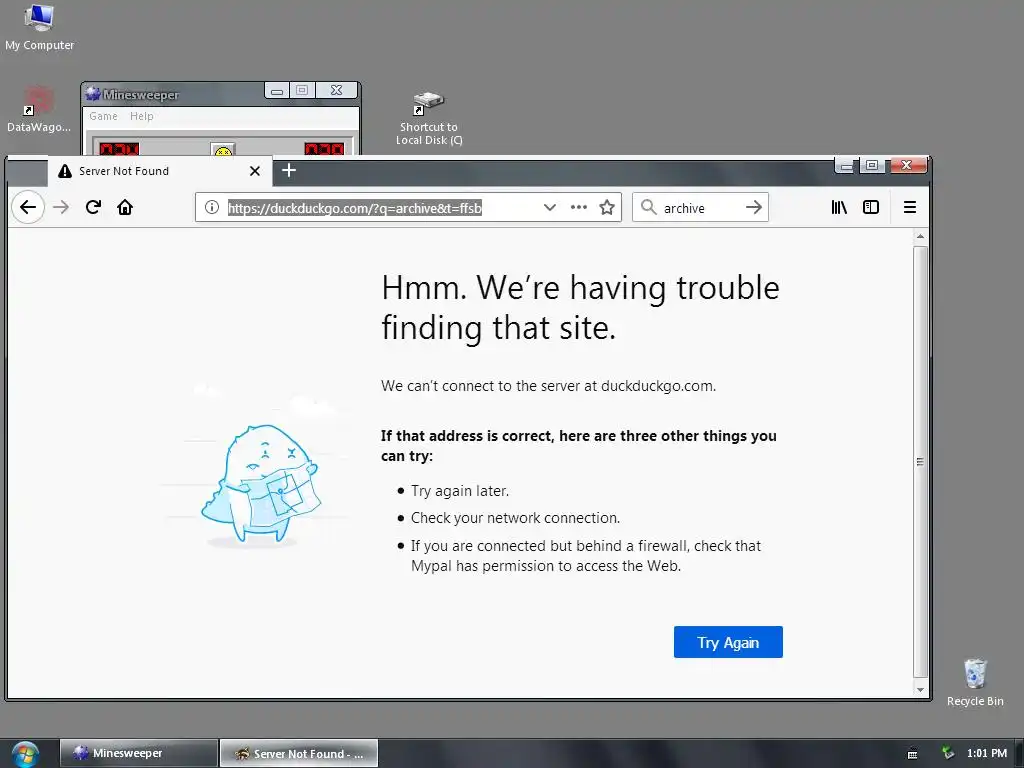
Task: Click the Minesweeper smiley face button
Action: tap(223, 150)
